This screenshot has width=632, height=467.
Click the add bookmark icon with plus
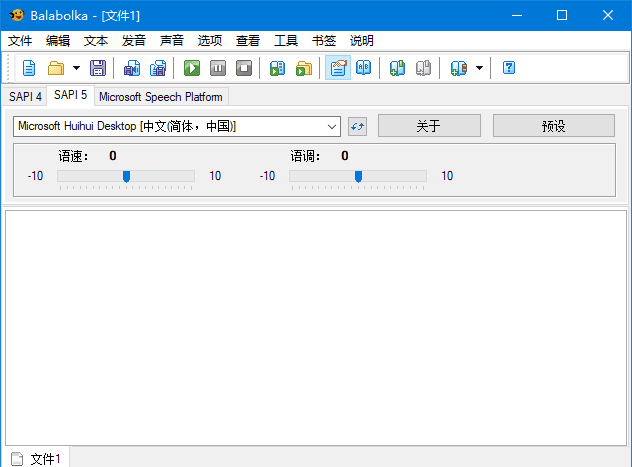point(397,68)
